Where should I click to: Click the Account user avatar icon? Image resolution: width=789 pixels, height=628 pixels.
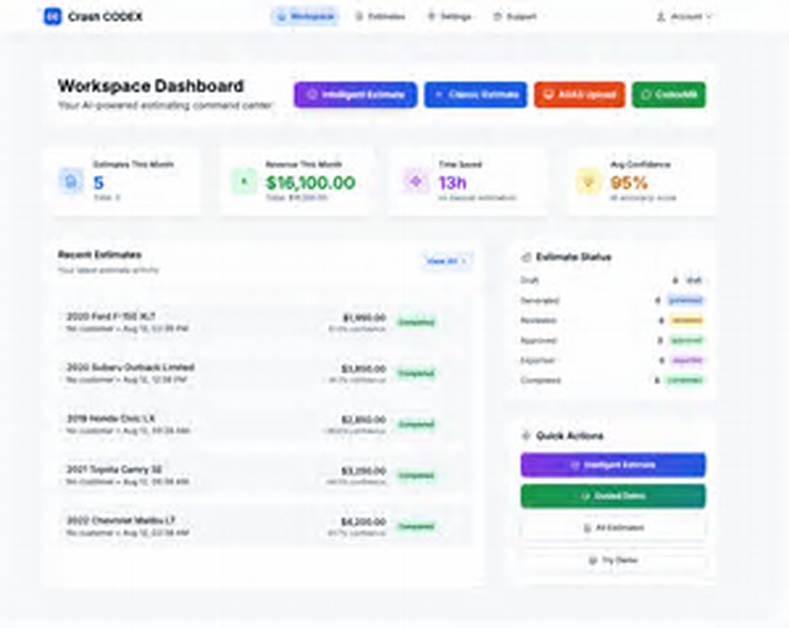[661, 17]
